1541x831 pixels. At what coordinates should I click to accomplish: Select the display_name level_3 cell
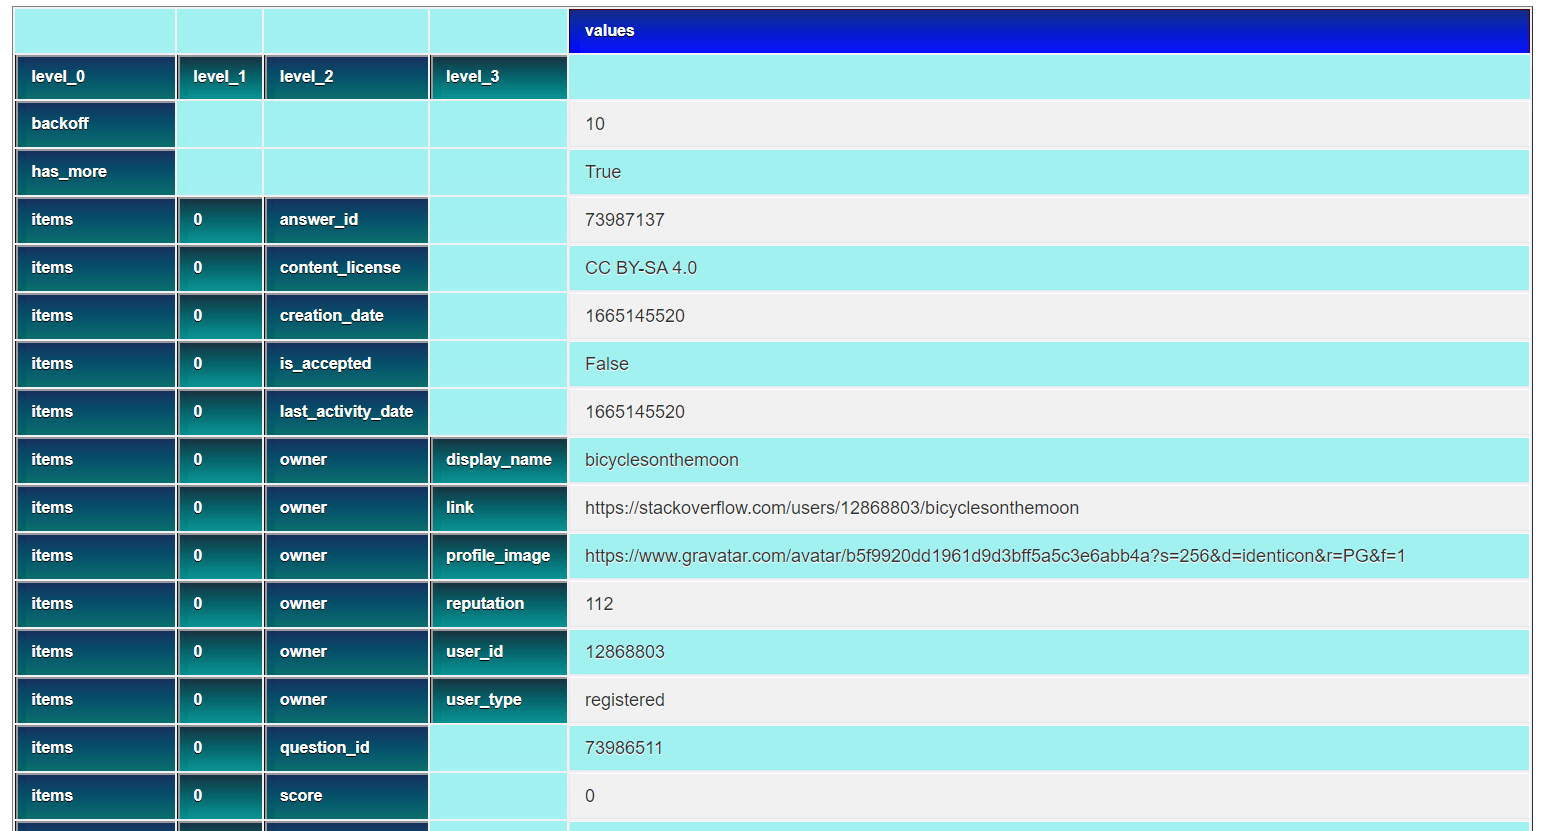[x=496, y=459]
